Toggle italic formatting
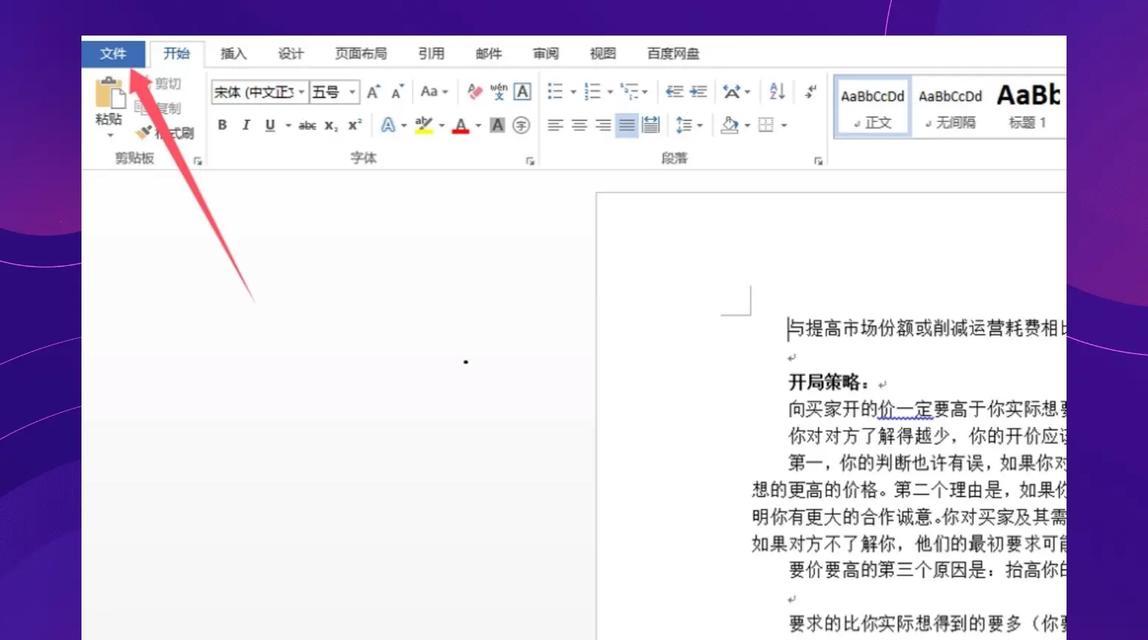1148x640 pixels. 246,125
